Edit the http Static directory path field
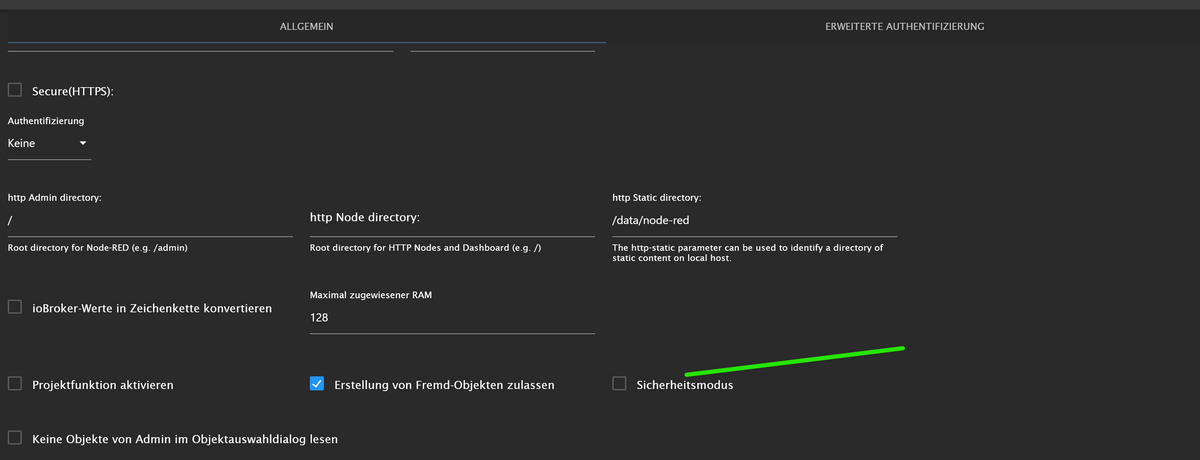 pos(754,221)
